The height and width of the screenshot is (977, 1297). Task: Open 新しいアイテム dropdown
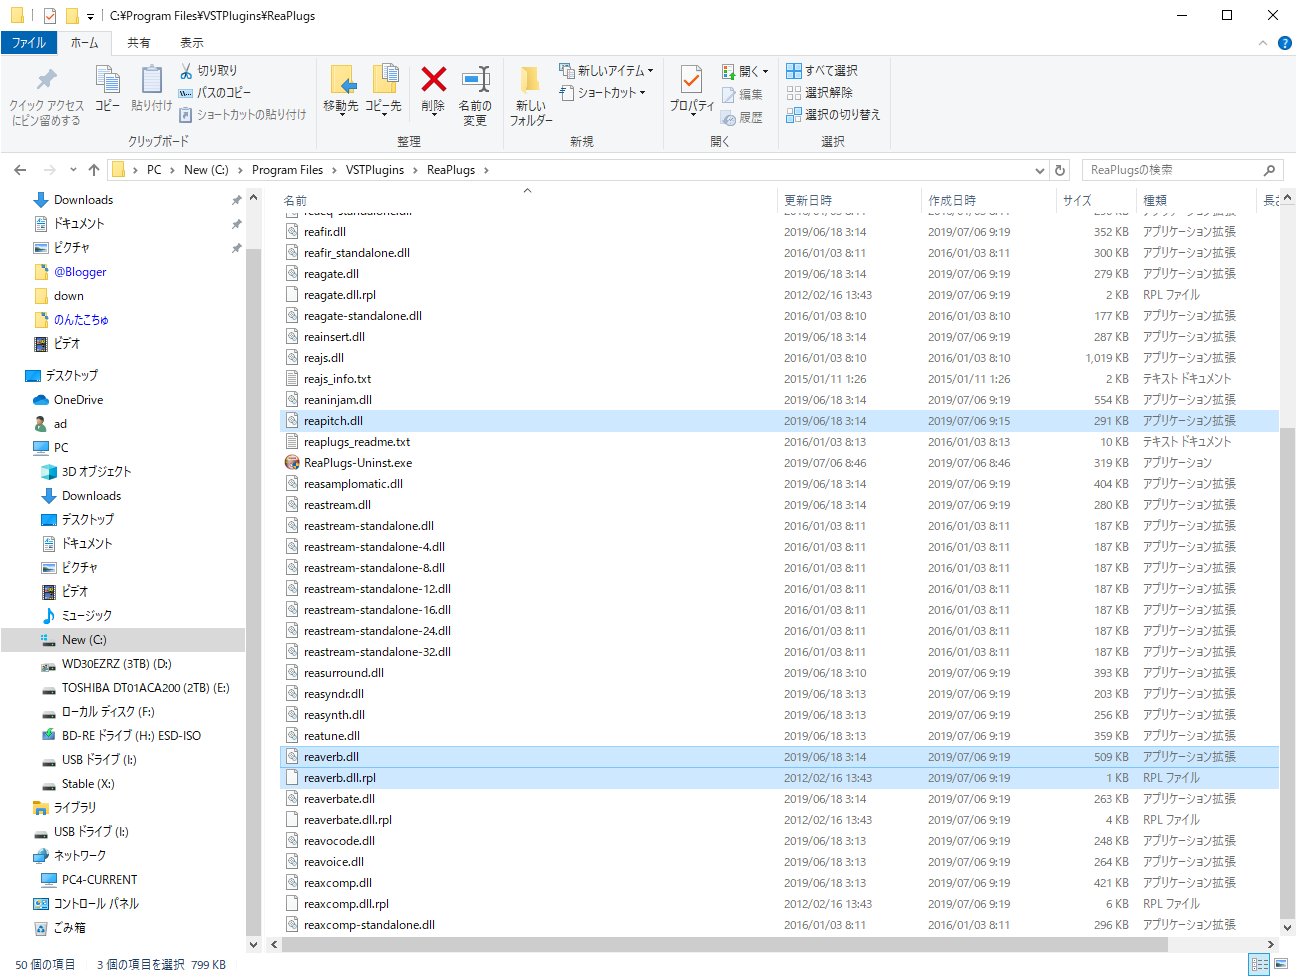tap(606, 71)
